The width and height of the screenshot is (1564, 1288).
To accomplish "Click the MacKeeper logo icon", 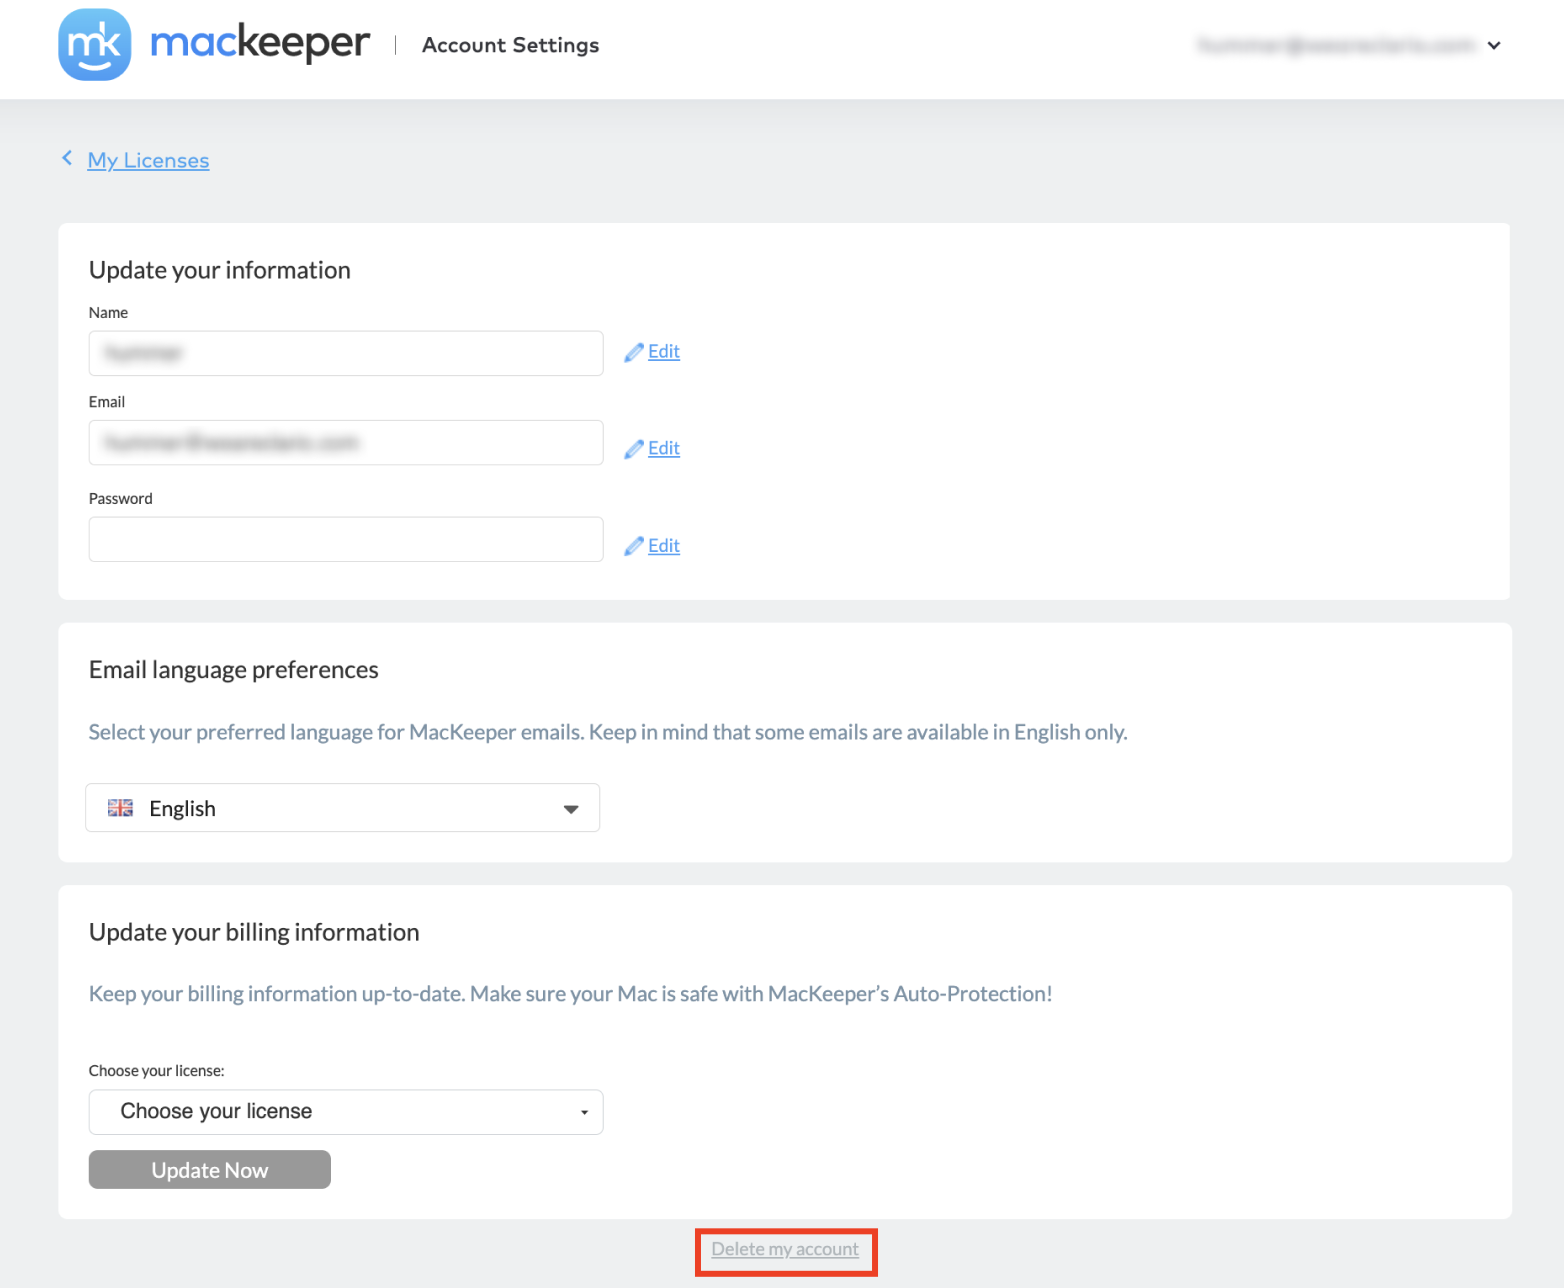I will 95,45.
